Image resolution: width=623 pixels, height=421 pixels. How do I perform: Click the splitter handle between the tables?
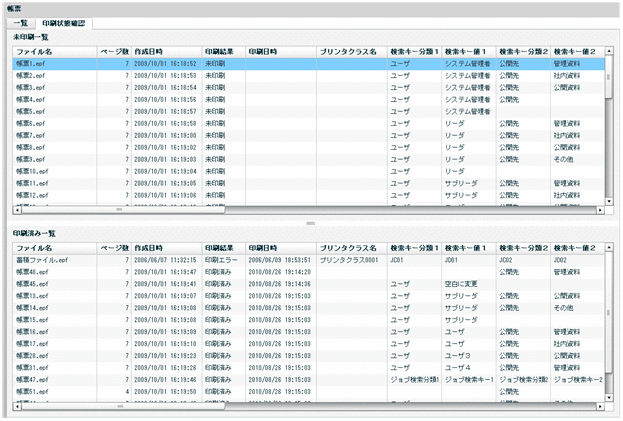[310, 222]
